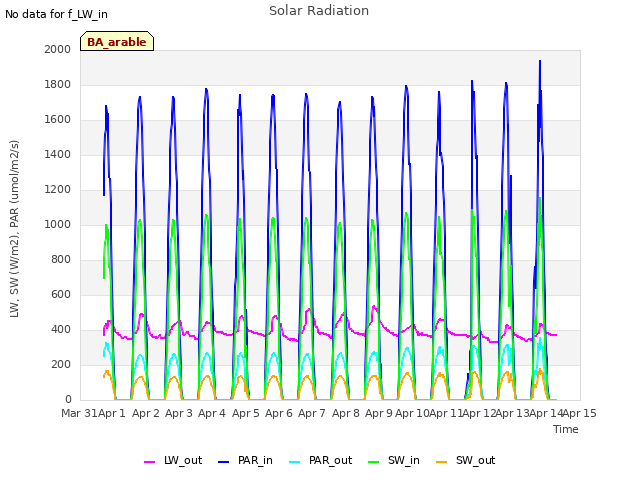Toggle the SW_out legend entry
Viewport: 640px width, 480px height.
click(x=466, y=460)
